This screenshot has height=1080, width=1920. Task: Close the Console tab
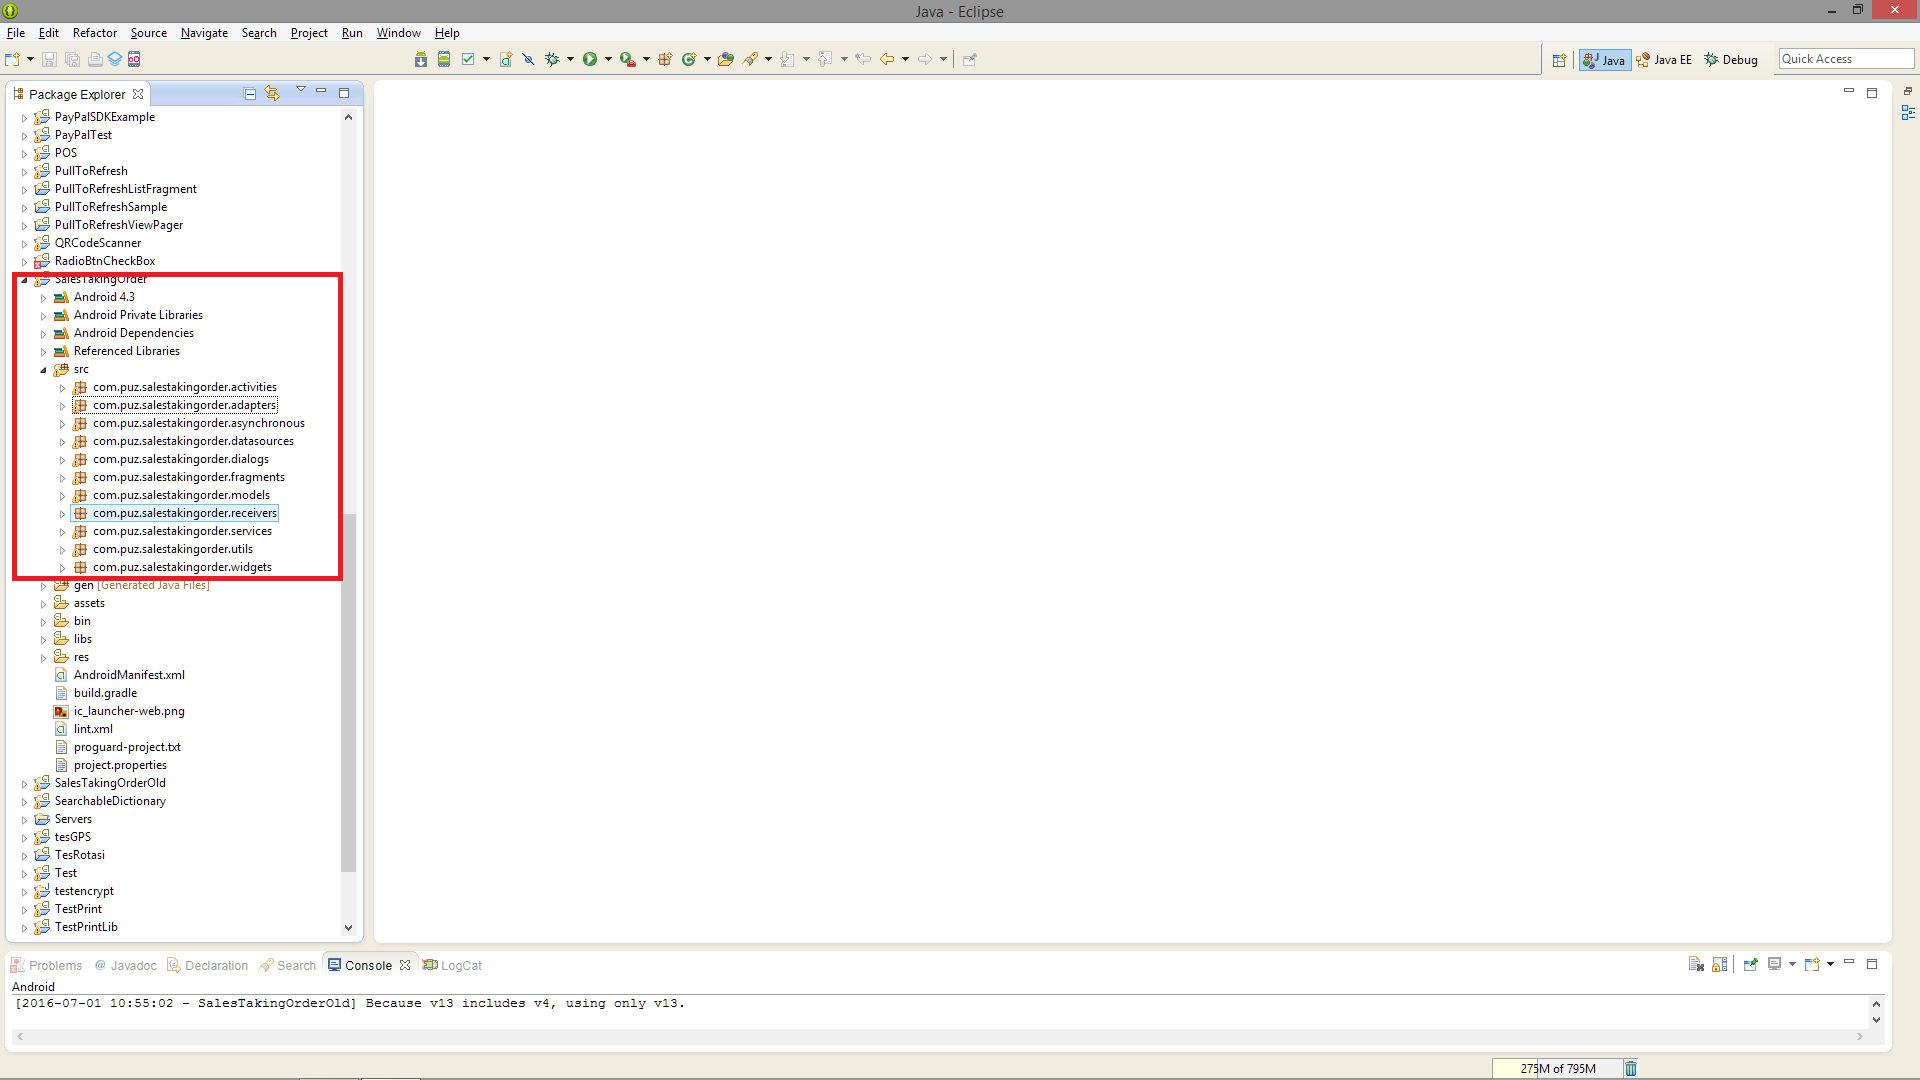point(405,966)
